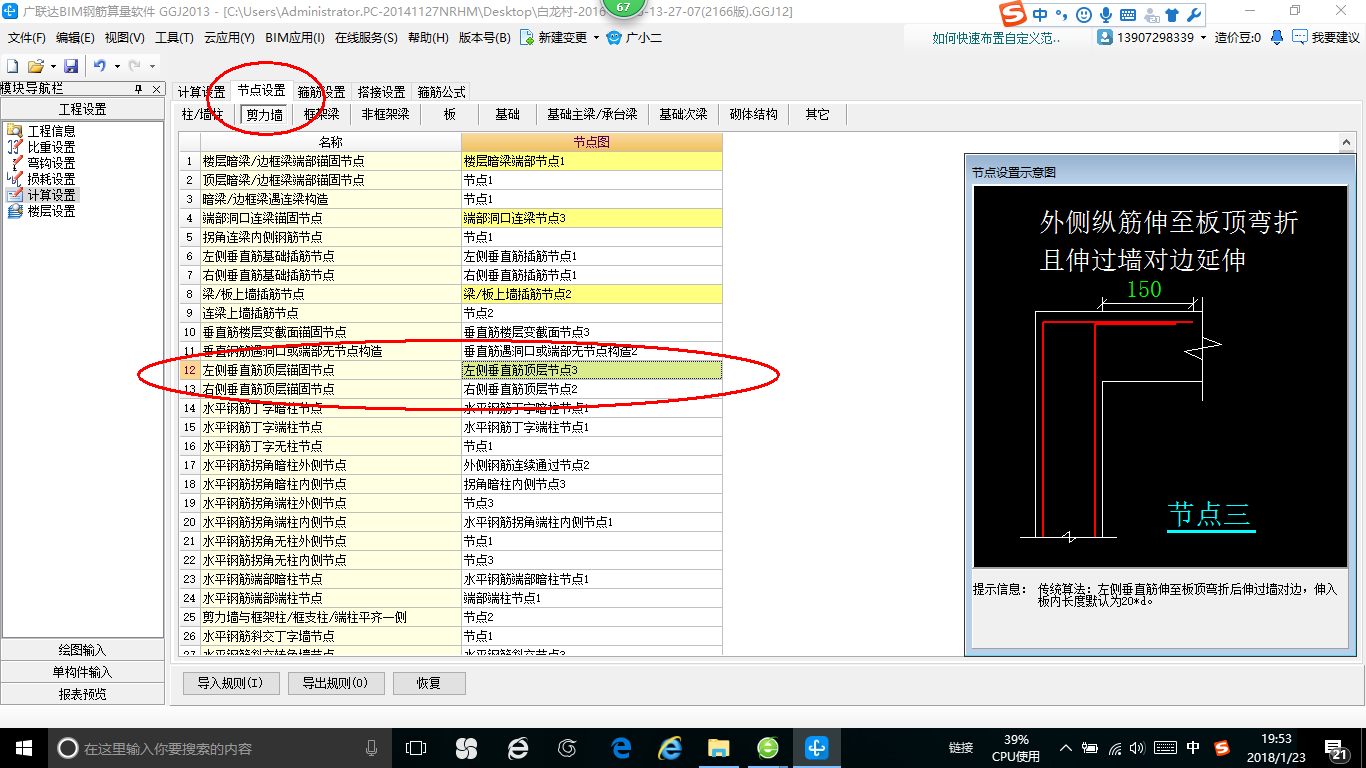This screenshot has width=1366, height=768.
Task: Click the table scroll-up arrow
Action: [x=1347, y=144]
